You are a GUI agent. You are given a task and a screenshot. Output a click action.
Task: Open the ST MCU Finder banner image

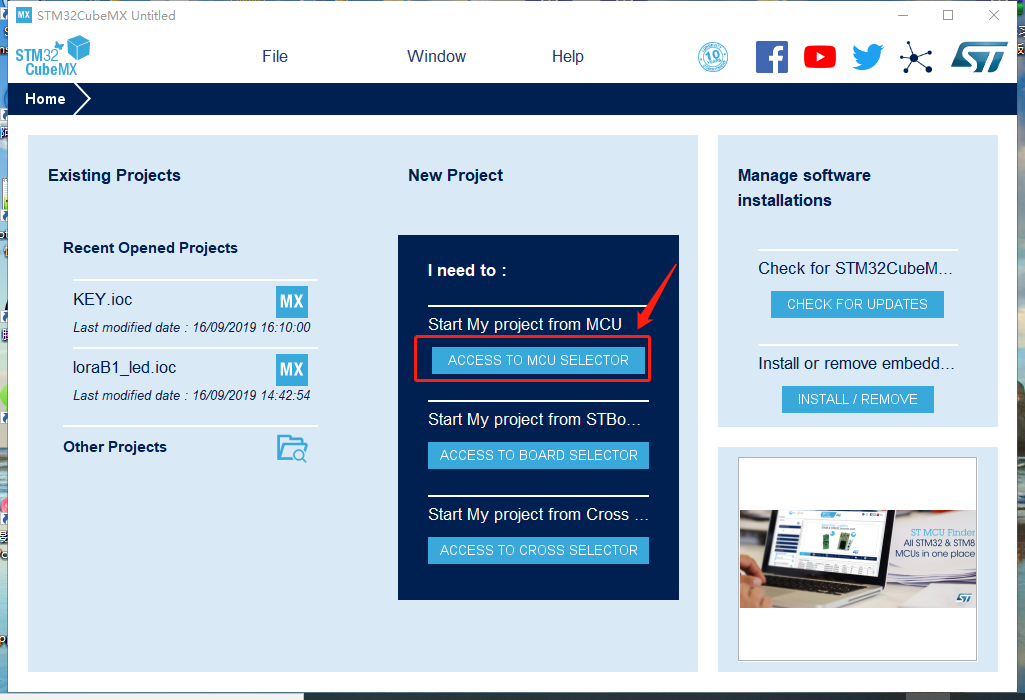[857, 559]
